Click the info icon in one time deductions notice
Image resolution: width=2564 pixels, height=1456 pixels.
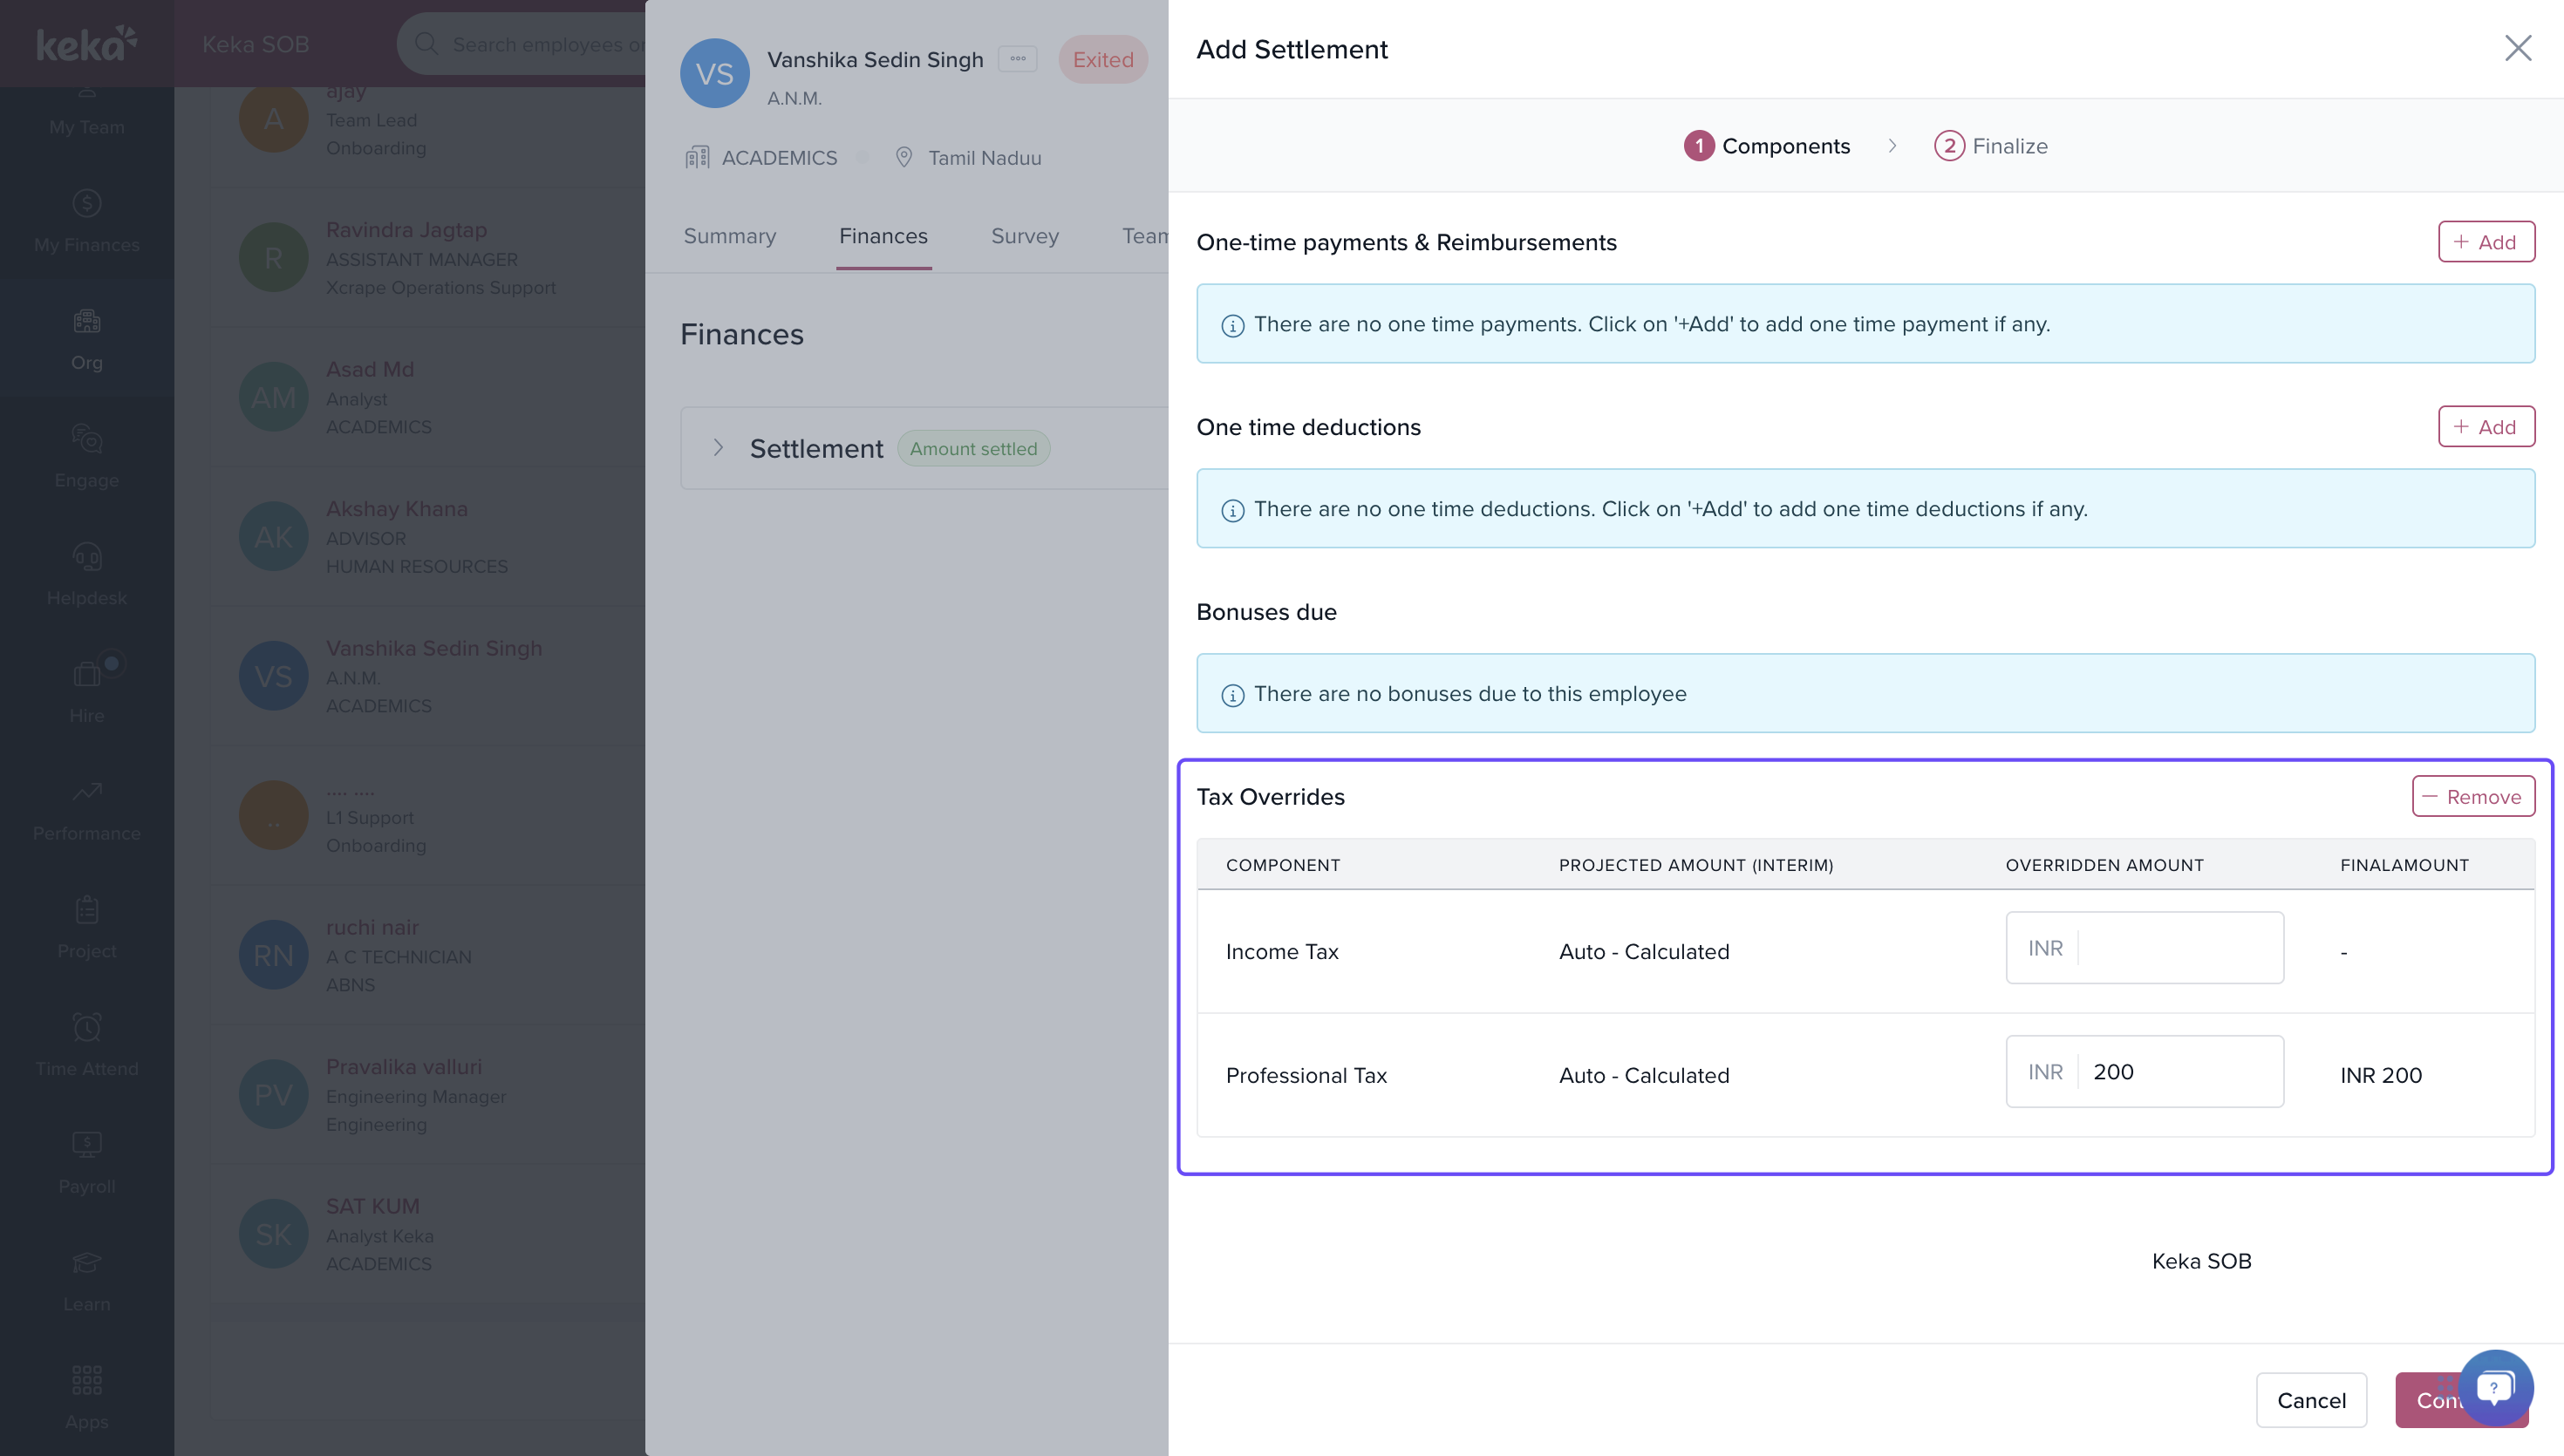(1232, 510)
